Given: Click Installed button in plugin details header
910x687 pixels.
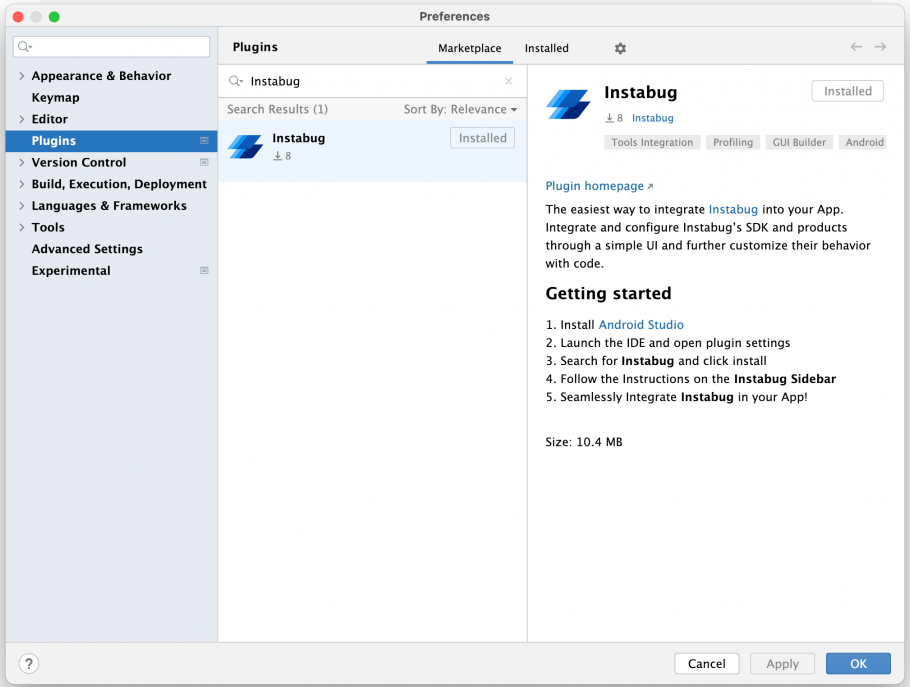Looking at the screenshot, I should pyautogui.click(x=847, y=91).
